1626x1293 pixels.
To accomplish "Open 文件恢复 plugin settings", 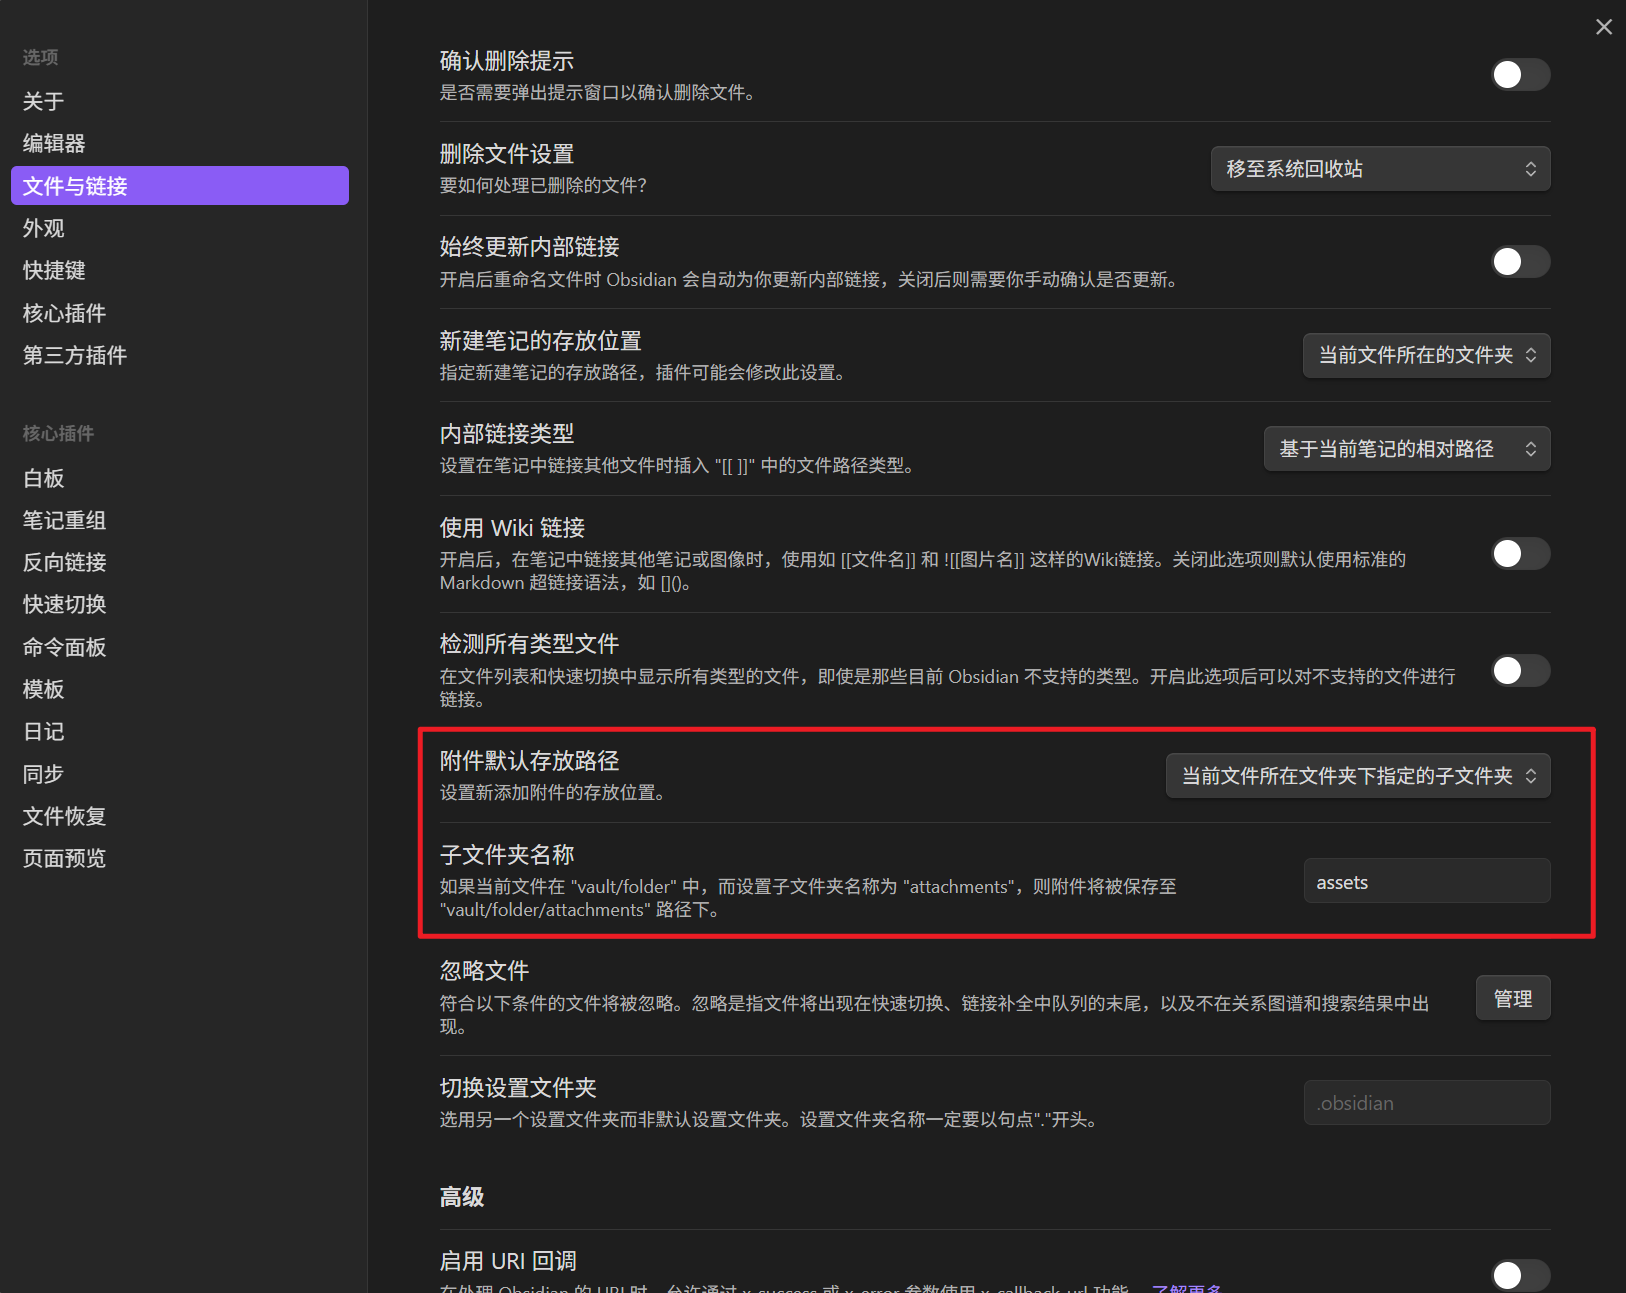I will click(x=180, y=816).
